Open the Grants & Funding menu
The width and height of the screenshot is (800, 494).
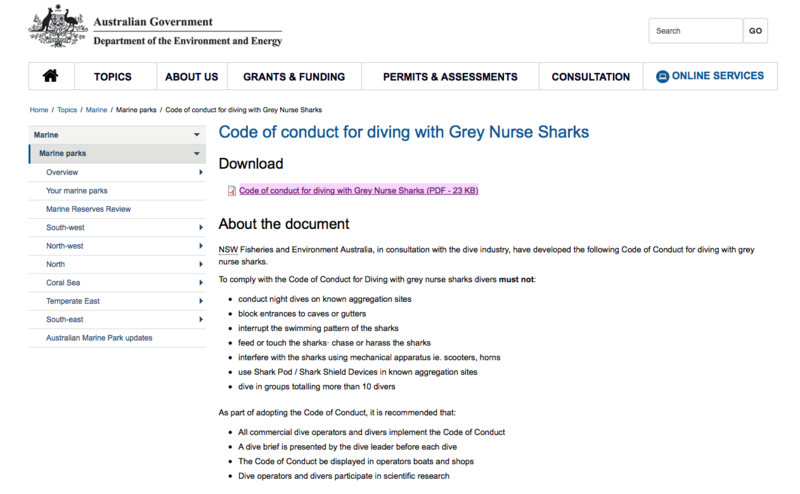(294, 77)
